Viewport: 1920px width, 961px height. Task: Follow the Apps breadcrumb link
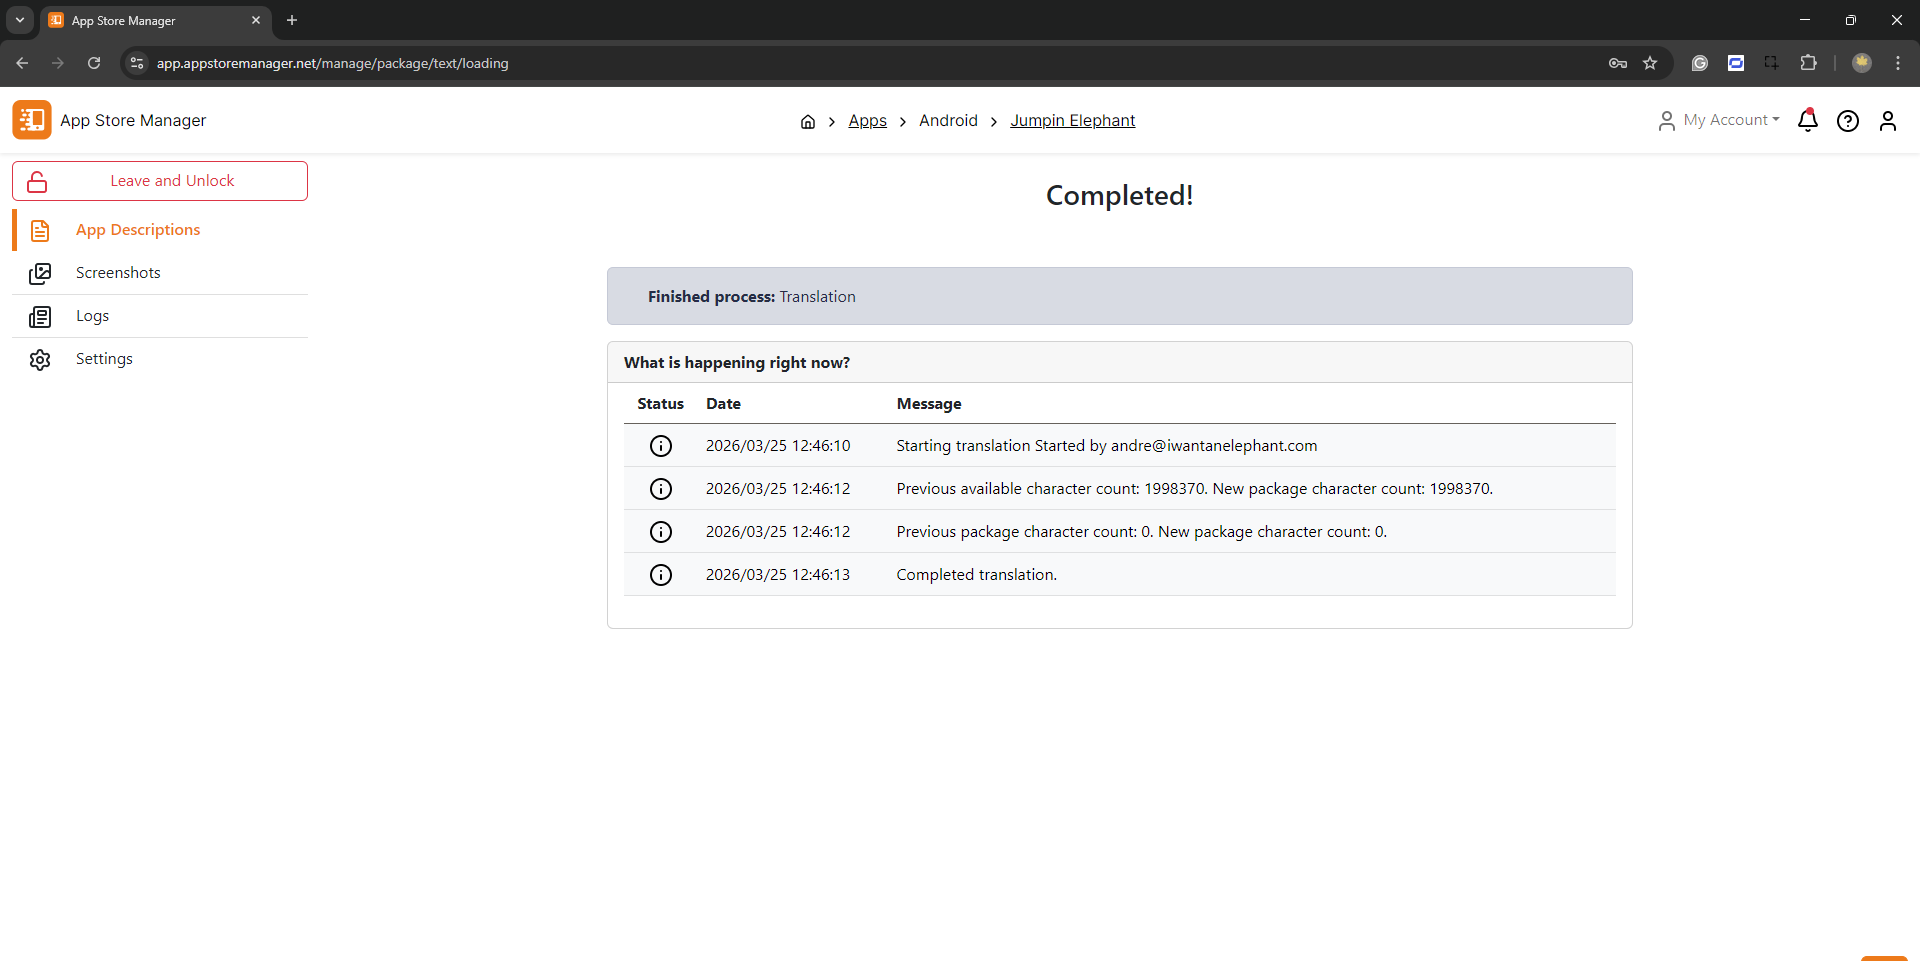867,121
